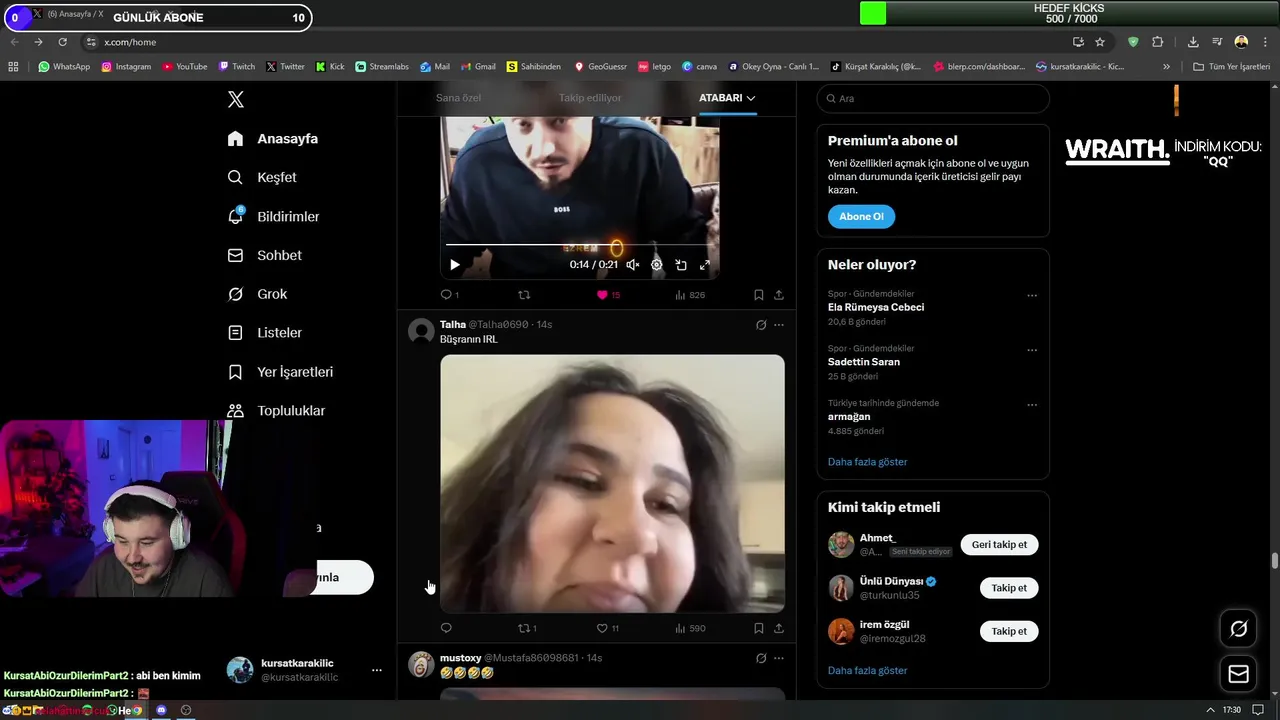
Task: View 826 views analytics icon
Action: [x=690, y=295]
